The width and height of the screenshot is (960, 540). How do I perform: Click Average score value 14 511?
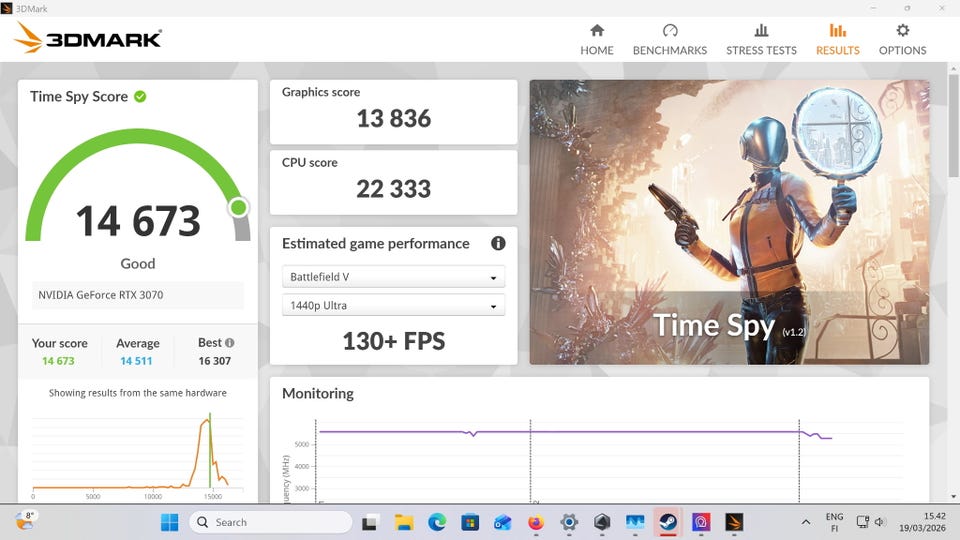coord(136,361)
